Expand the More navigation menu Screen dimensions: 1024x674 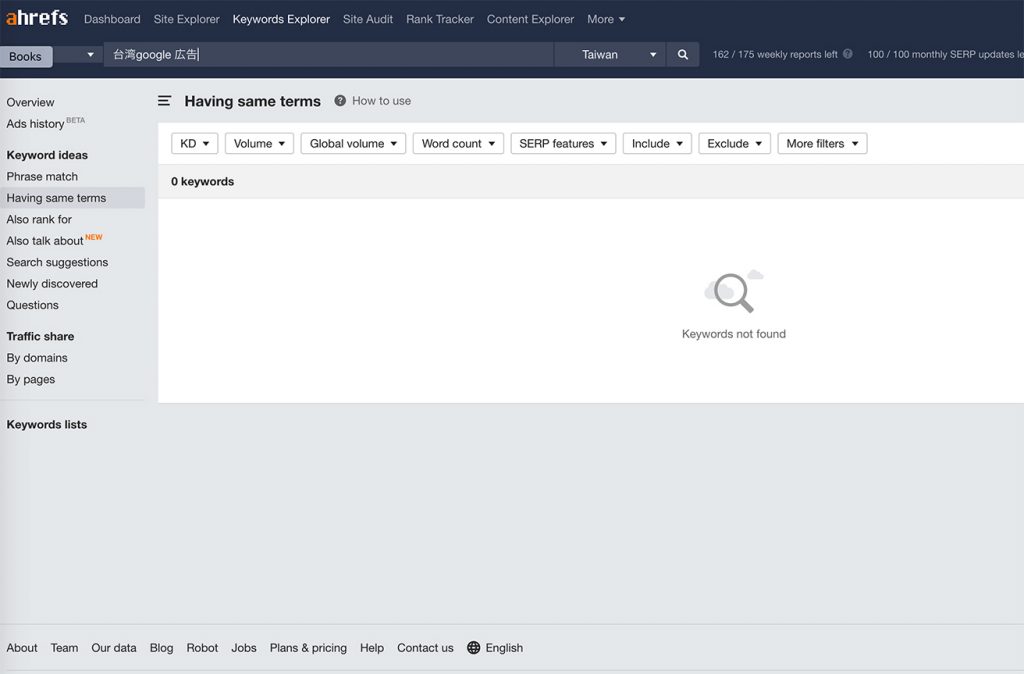[x=606, y=19]
